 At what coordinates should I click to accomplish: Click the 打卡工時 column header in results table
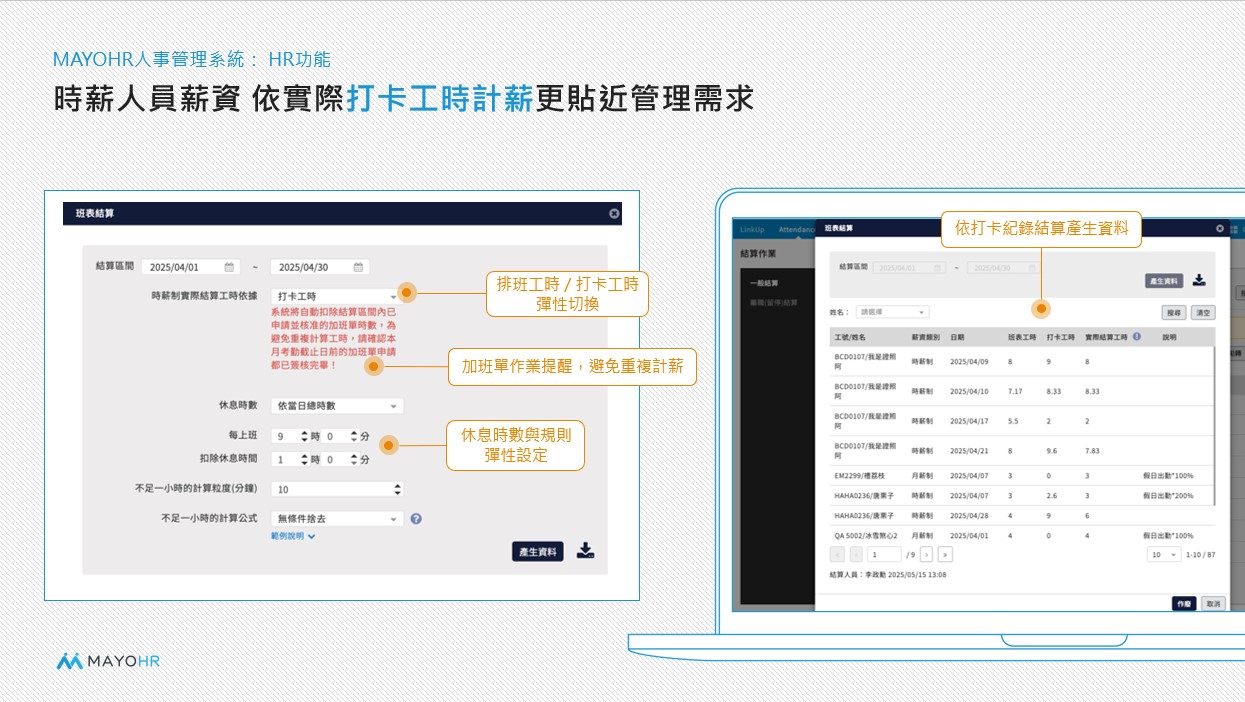1060,337
